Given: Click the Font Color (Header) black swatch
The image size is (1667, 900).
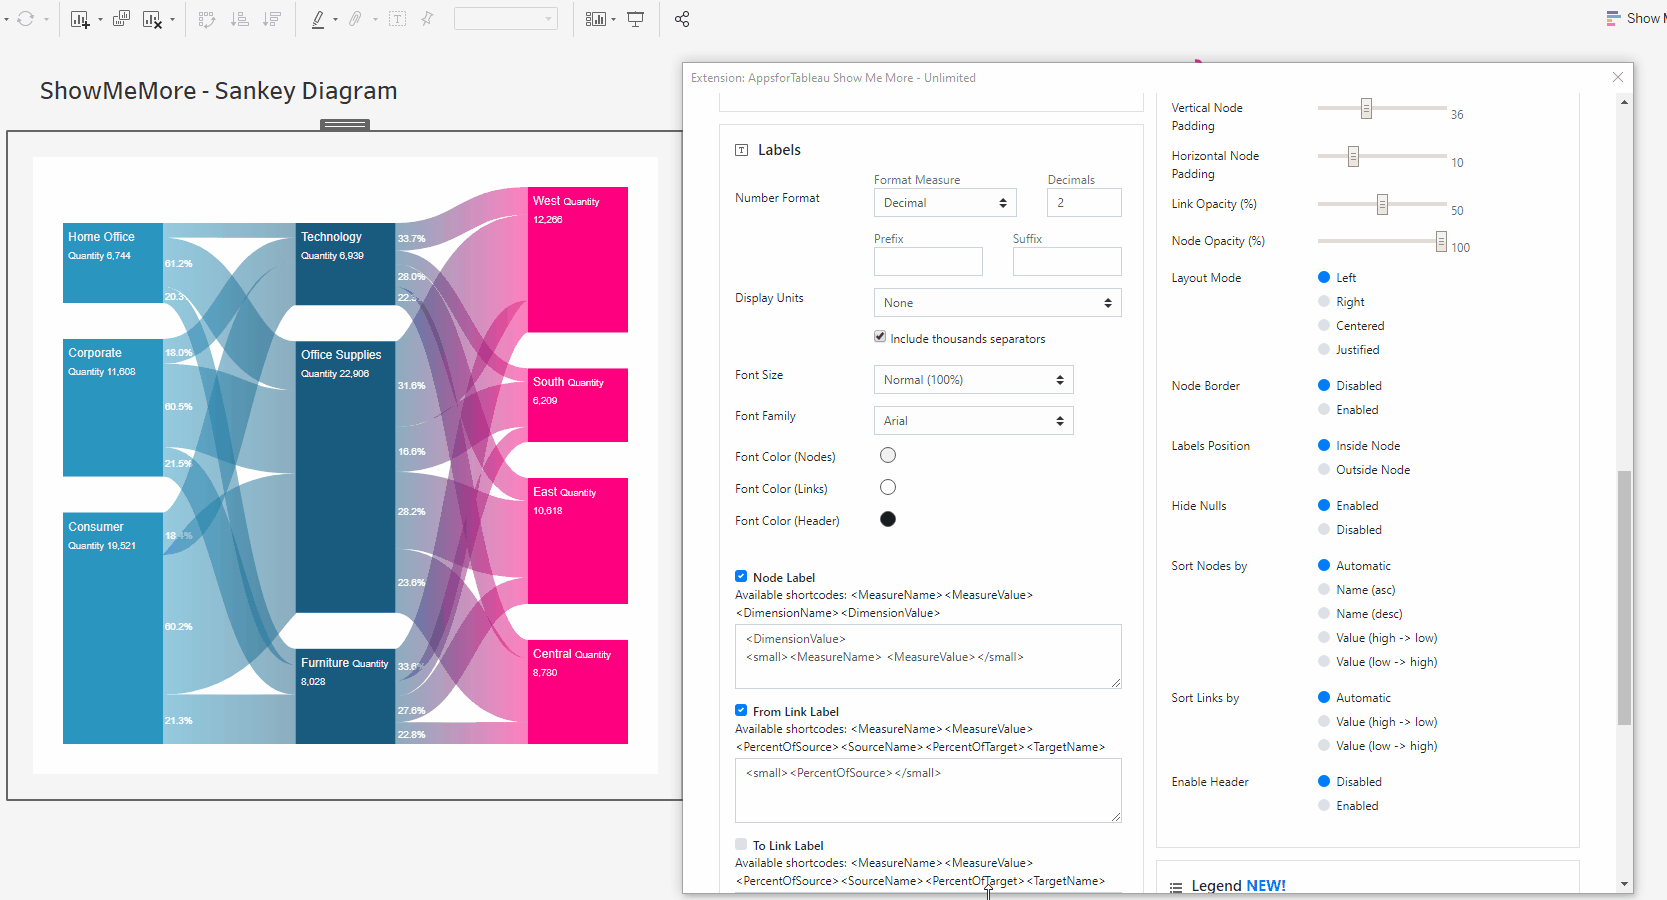Looking at the screenshot, I should [x=888, y=519].
